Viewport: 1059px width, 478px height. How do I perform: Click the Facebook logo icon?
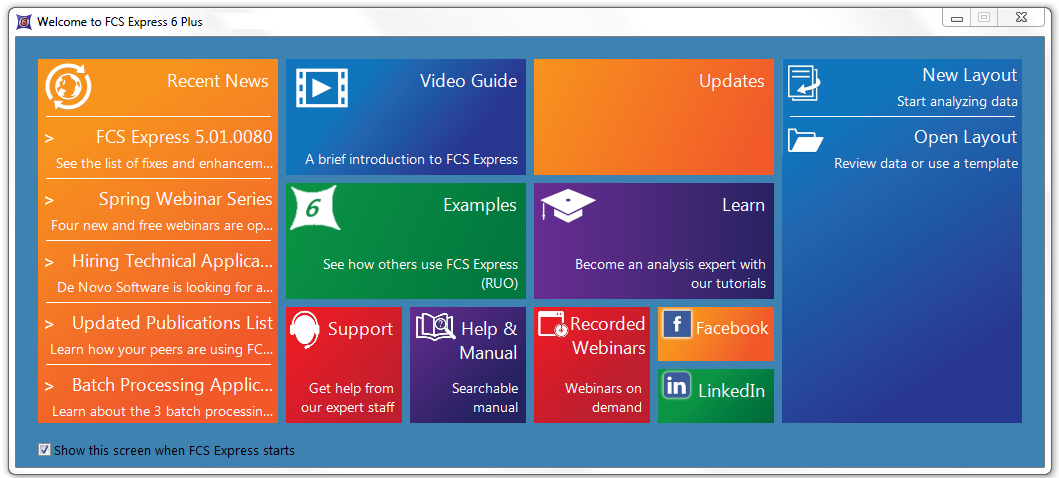pyautogui.click(x=677, y=324)
